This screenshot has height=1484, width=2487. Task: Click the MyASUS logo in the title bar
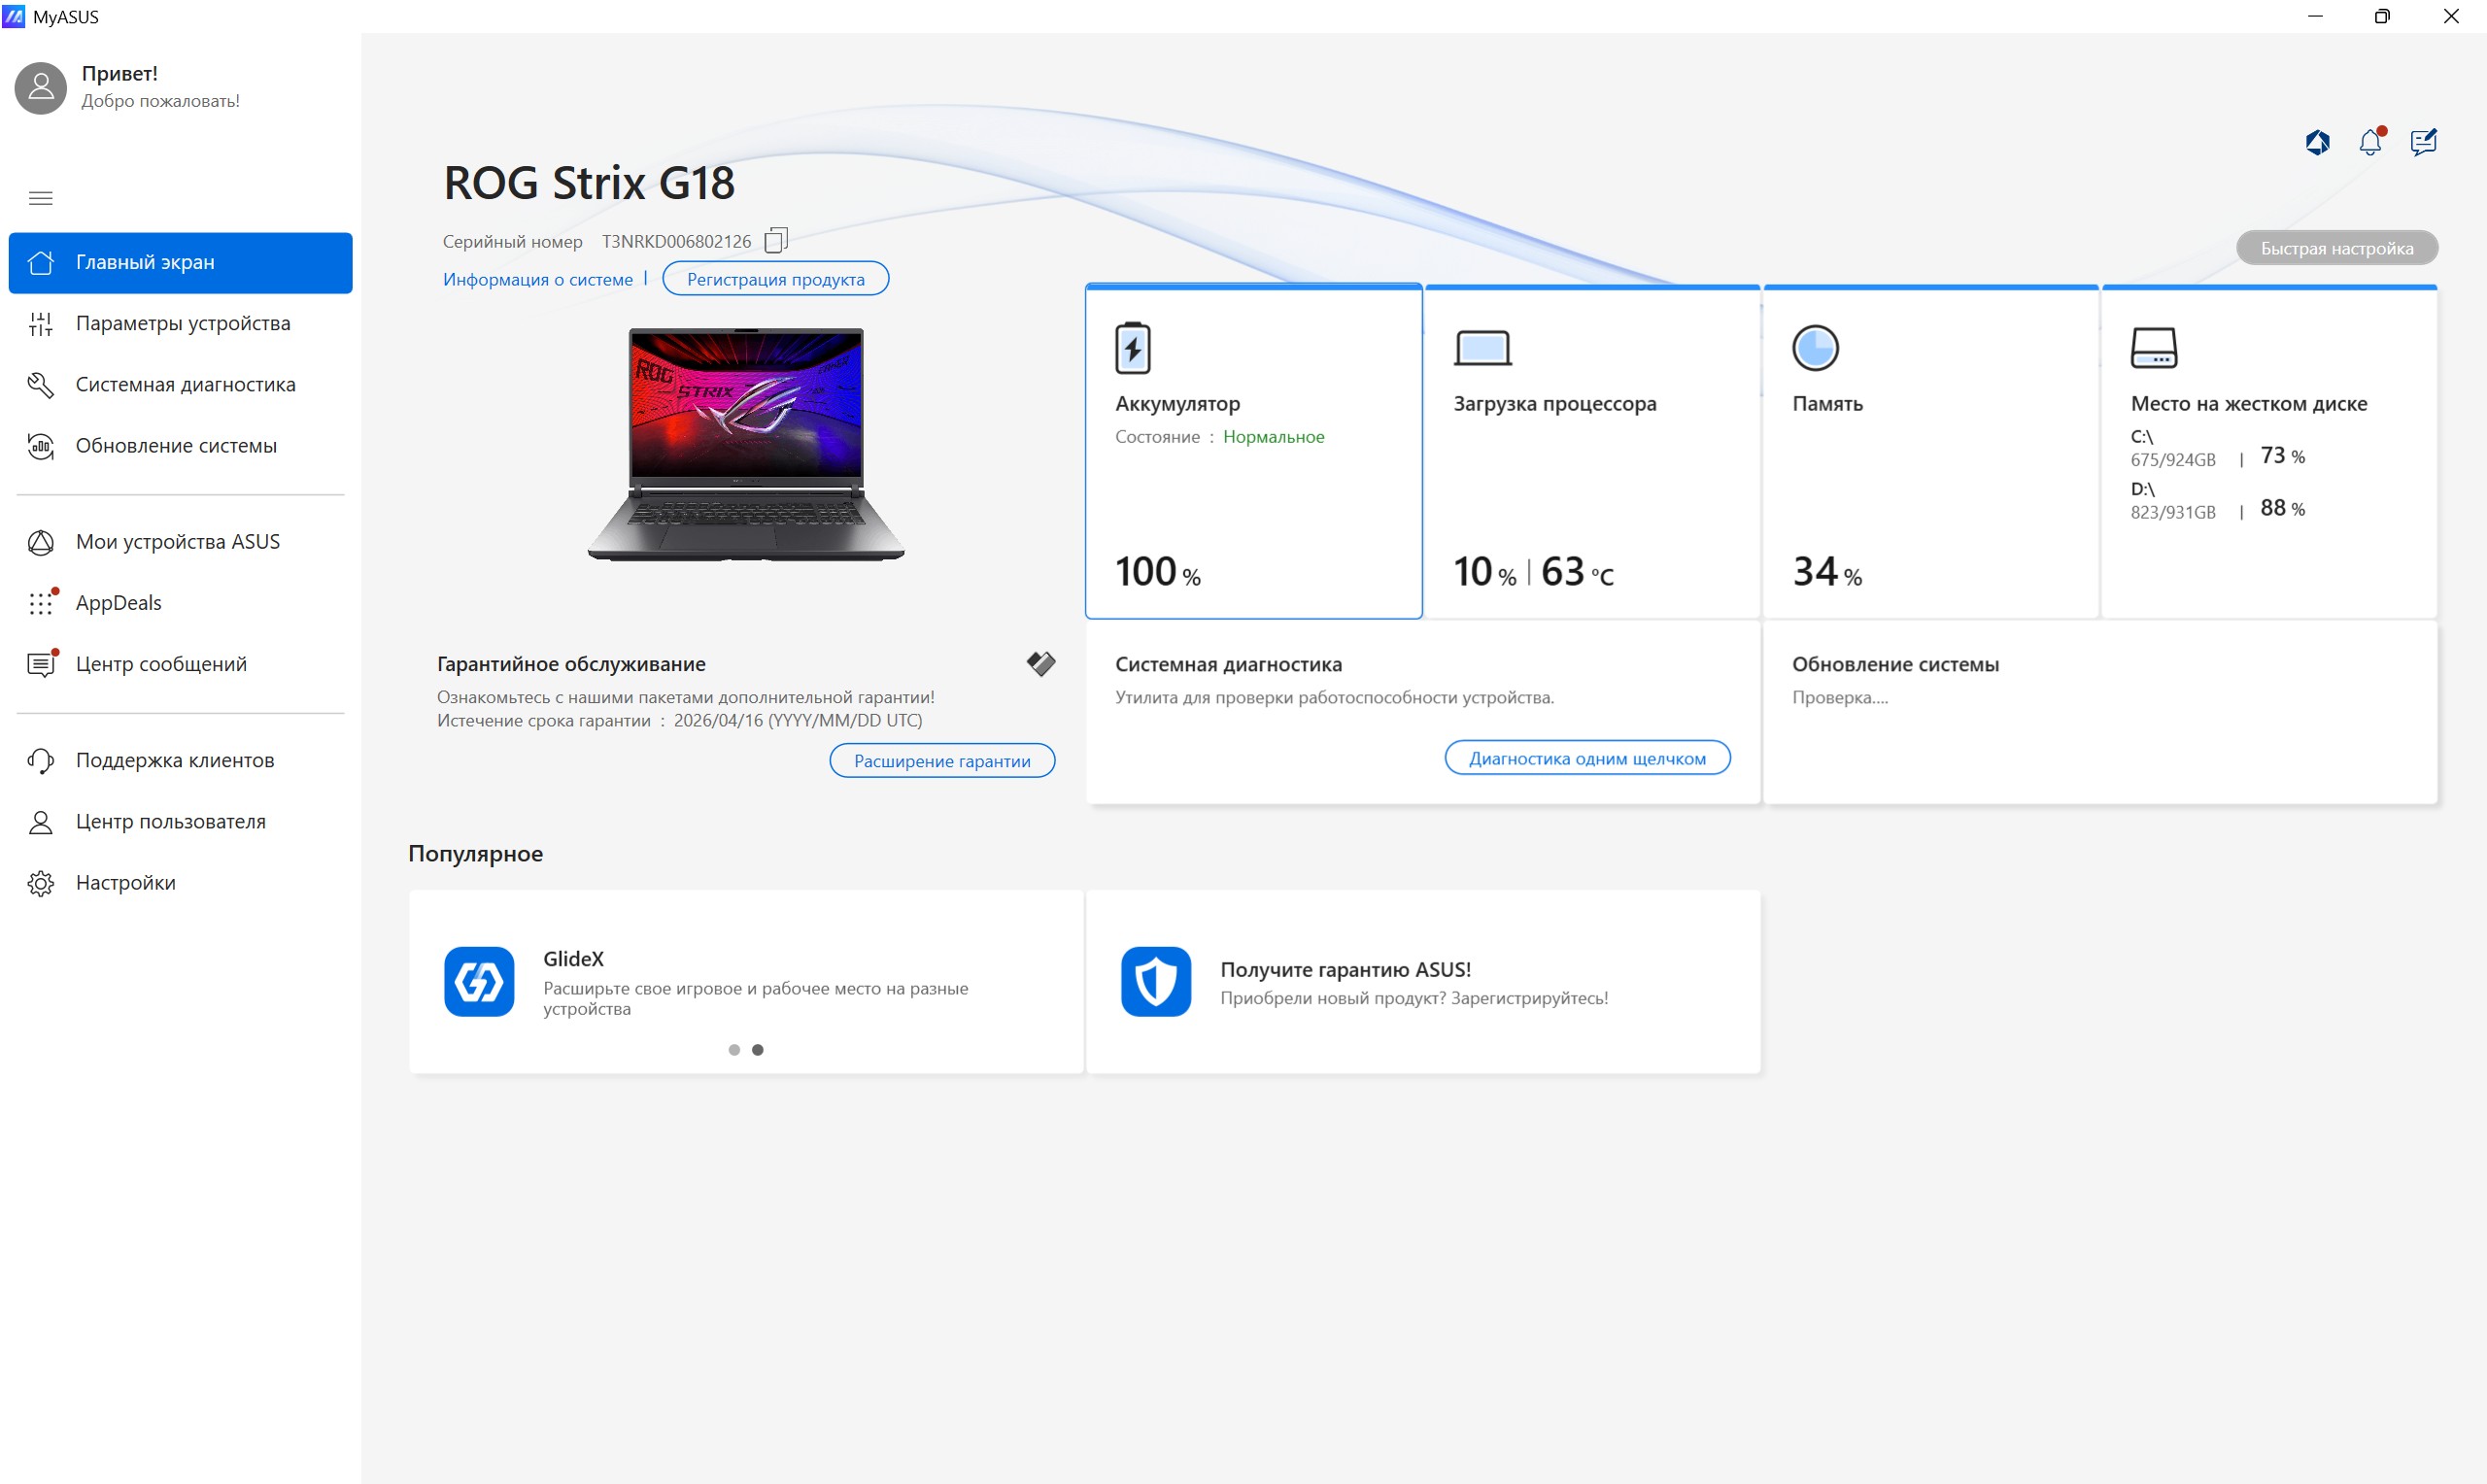(x=14, y=16)
